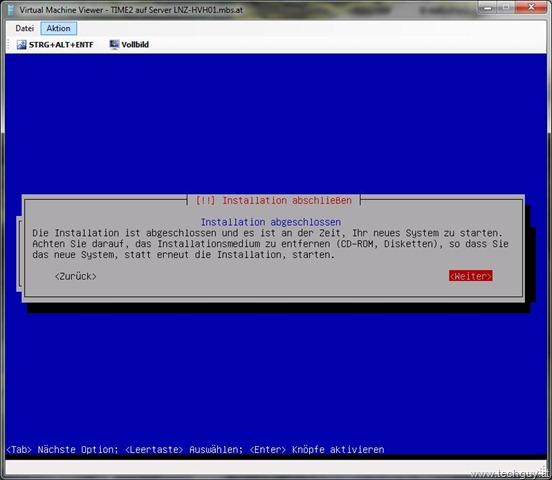The image size is (552, 480).
Task: Click the <Enter> Knöpfe aktivieren hint
Action: (317, 450)
